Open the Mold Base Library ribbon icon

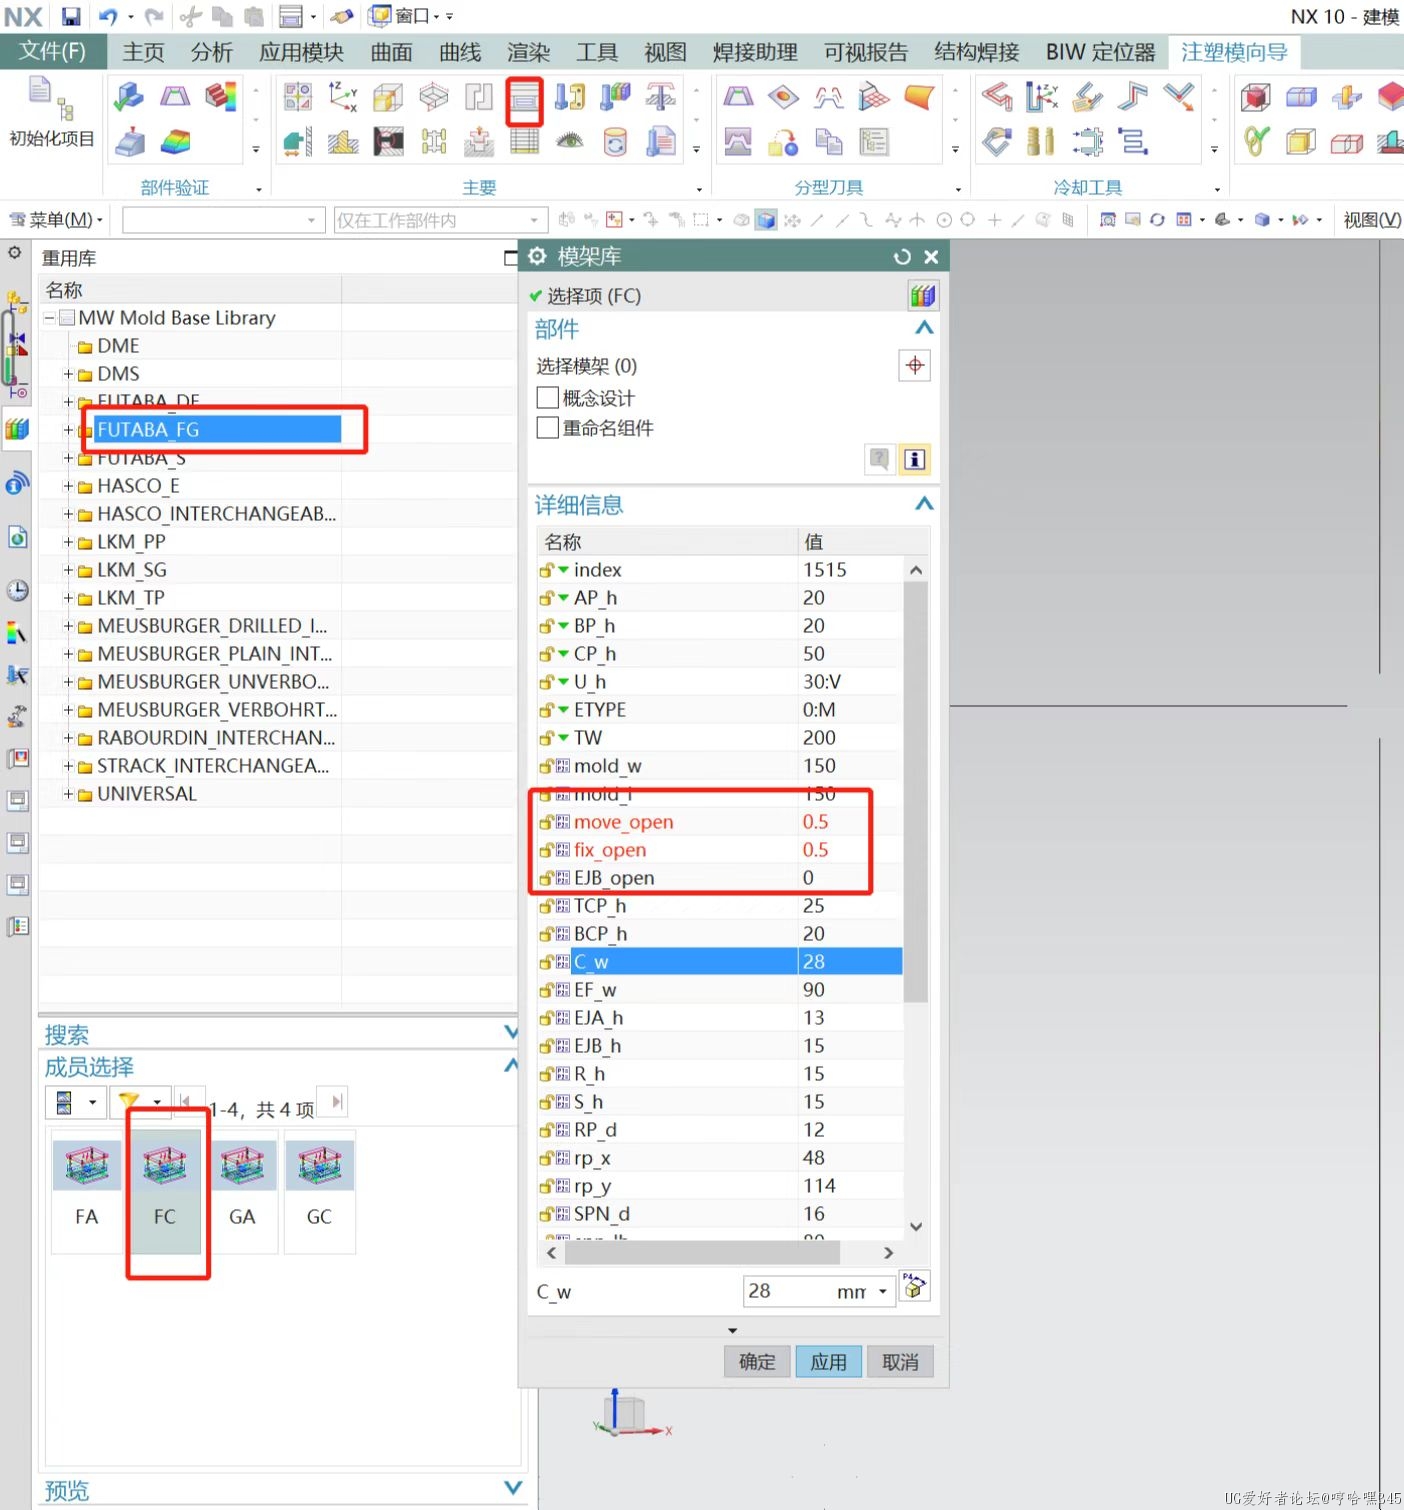click(x=524, y=98)
